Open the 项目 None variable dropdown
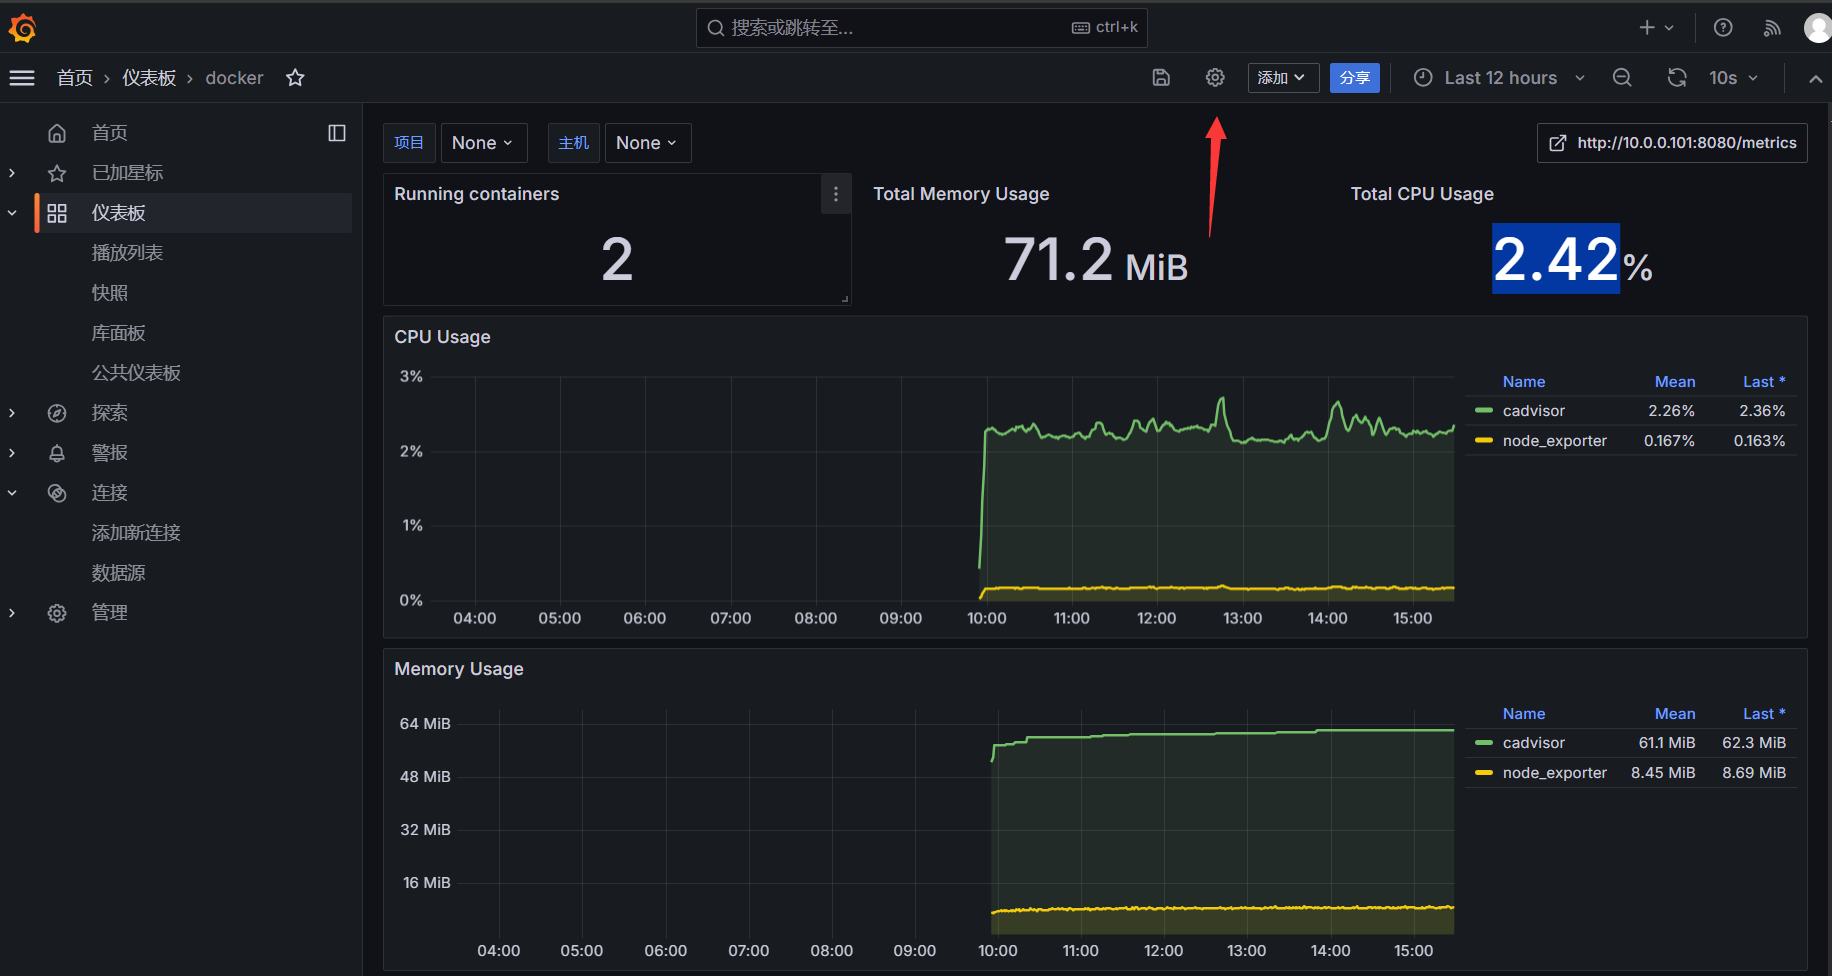The width and height of the screenshot is (1832, 976). tap(483, 143)
